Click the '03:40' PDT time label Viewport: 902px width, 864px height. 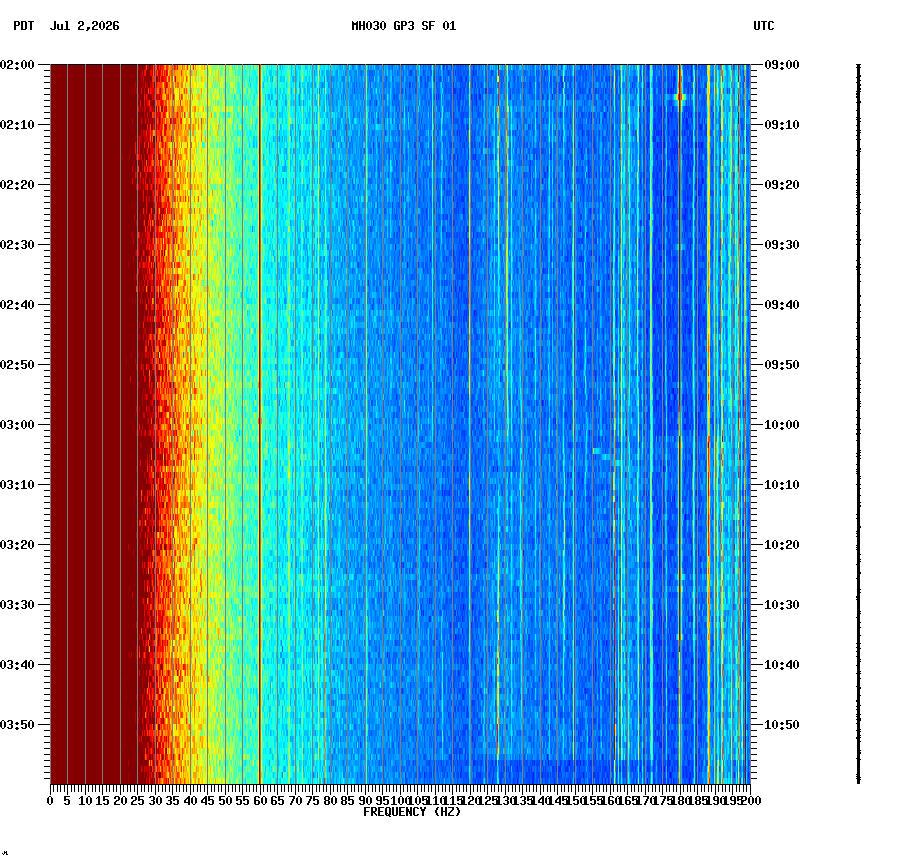point(17,664)
